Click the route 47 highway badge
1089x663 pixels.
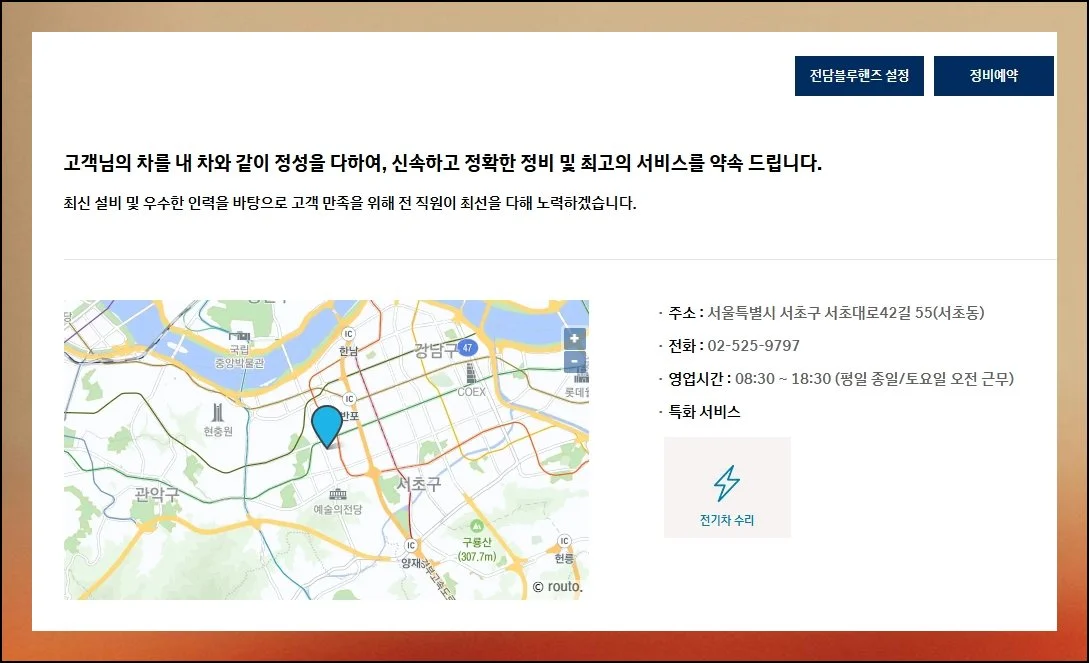[x=469, y=346]
